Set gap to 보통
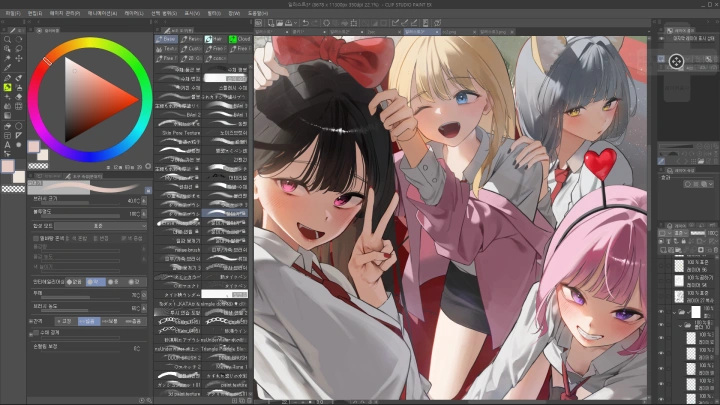The height and width of the screenshot is (405, 720). click(x=112, y=321)
